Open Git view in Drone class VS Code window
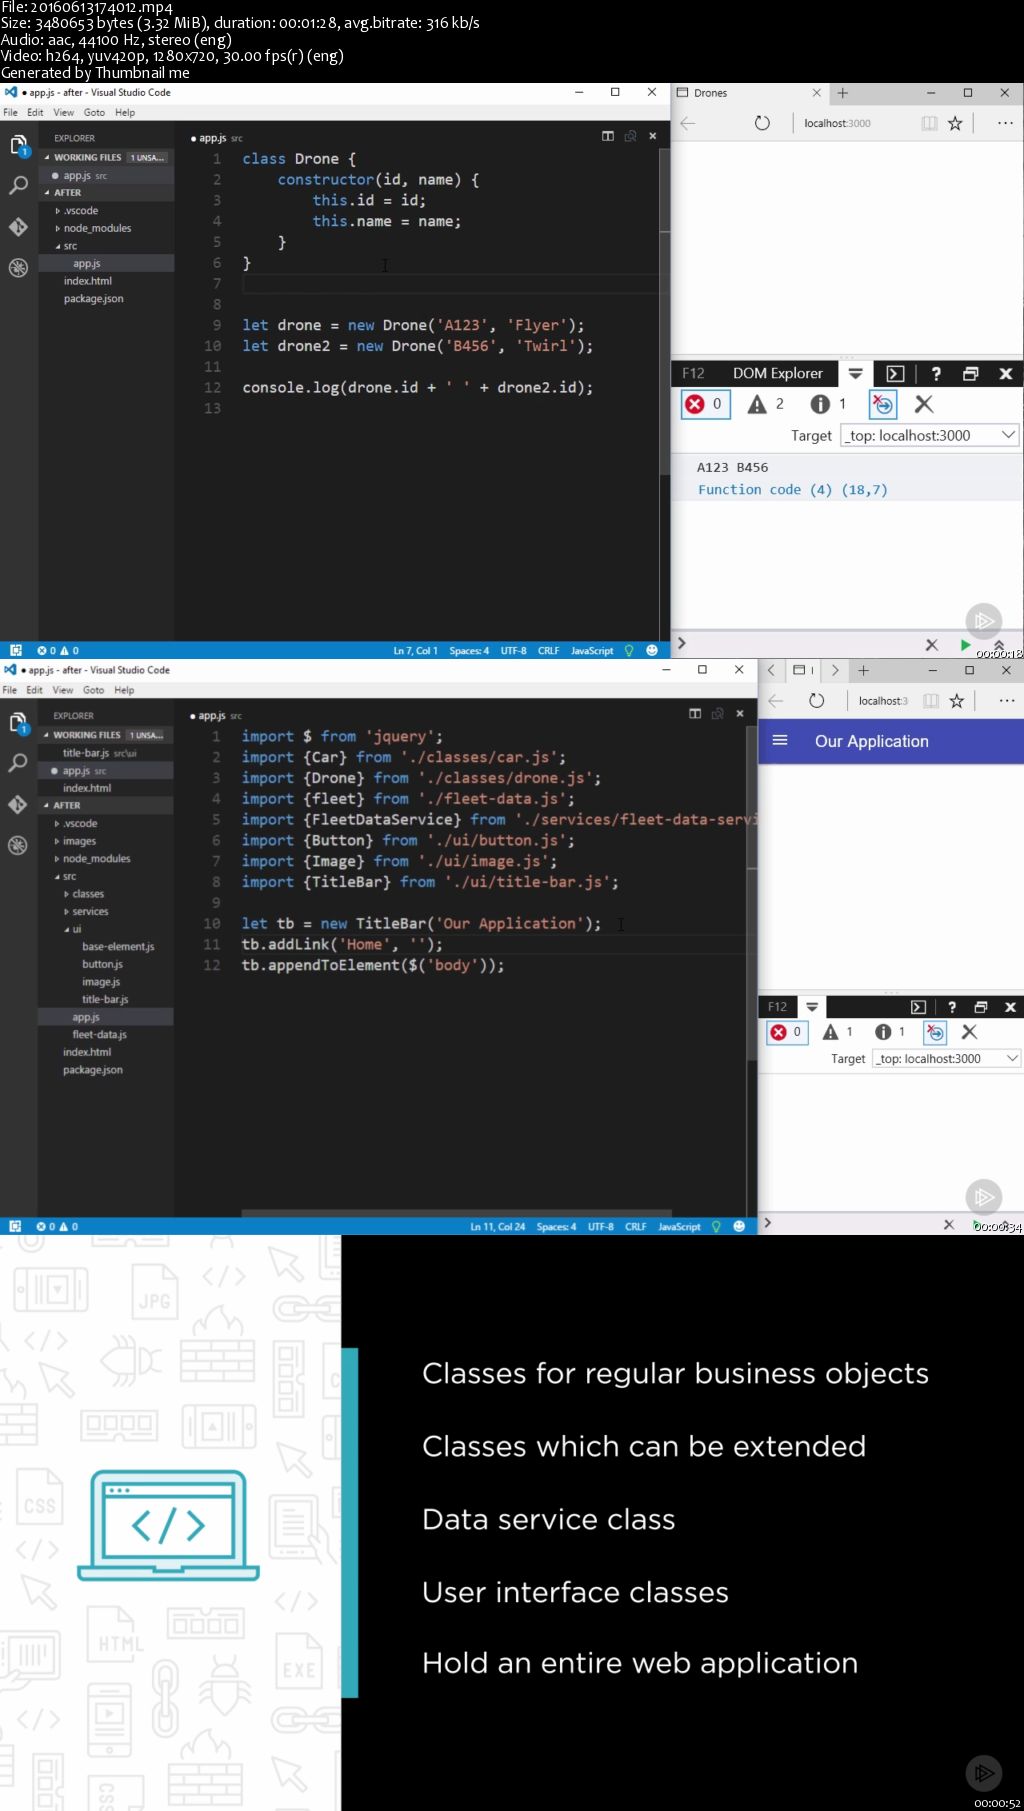The width and height of the screenshot is (1024, 1811). coord(18,227)
